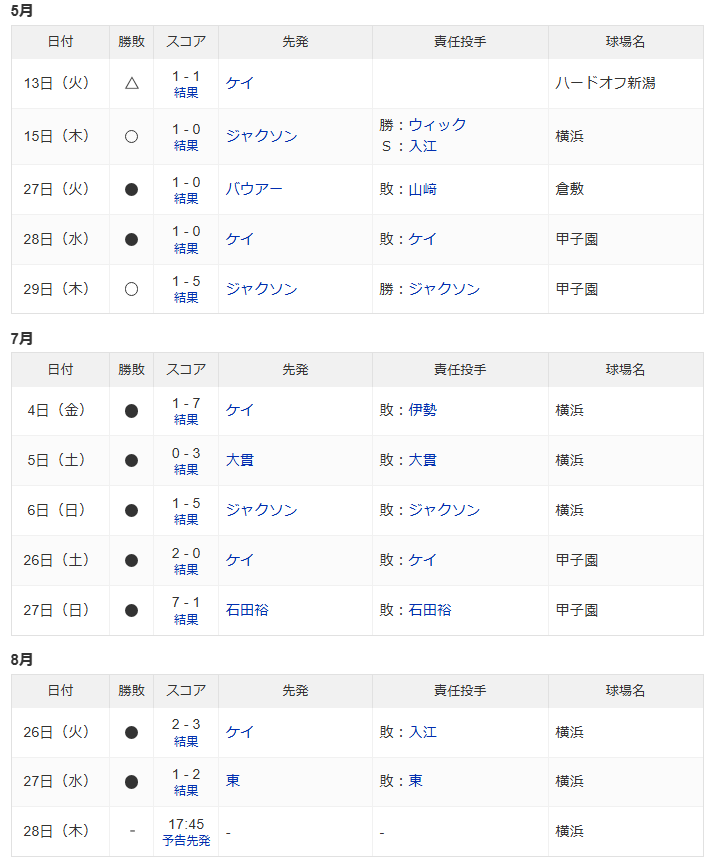Click starter ジャクソン on May 15

click(262, 136)
